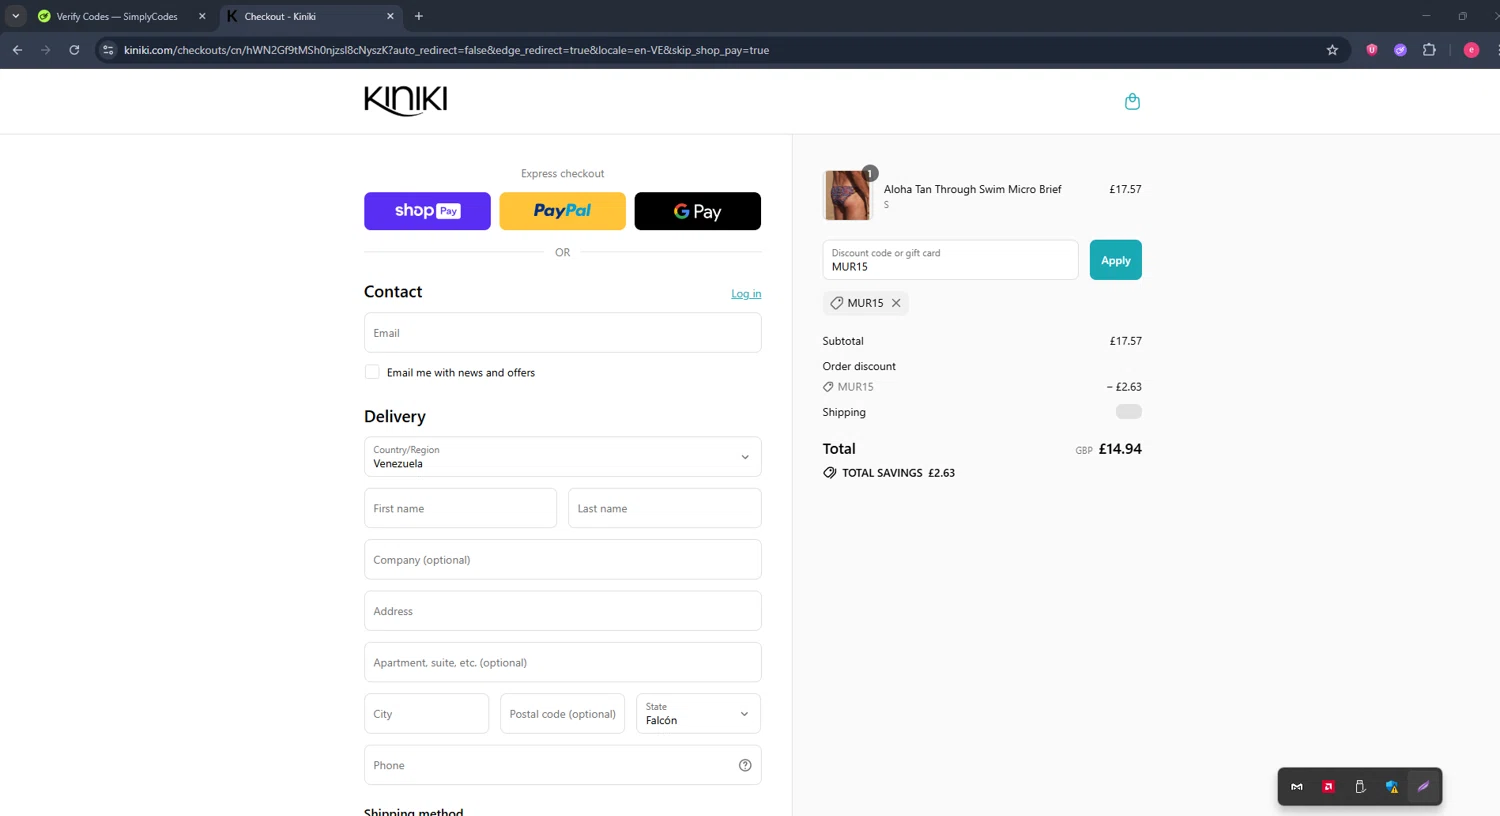Image resolution: width=1500 pixels, height=816 pixels.
Task: Focus the Email input field
Action: click(562, 333)
